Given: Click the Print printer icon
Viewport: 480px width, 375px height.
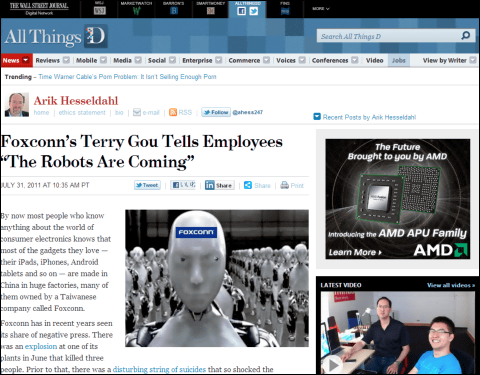Looking at the screenshot, I should pos(284,185).
